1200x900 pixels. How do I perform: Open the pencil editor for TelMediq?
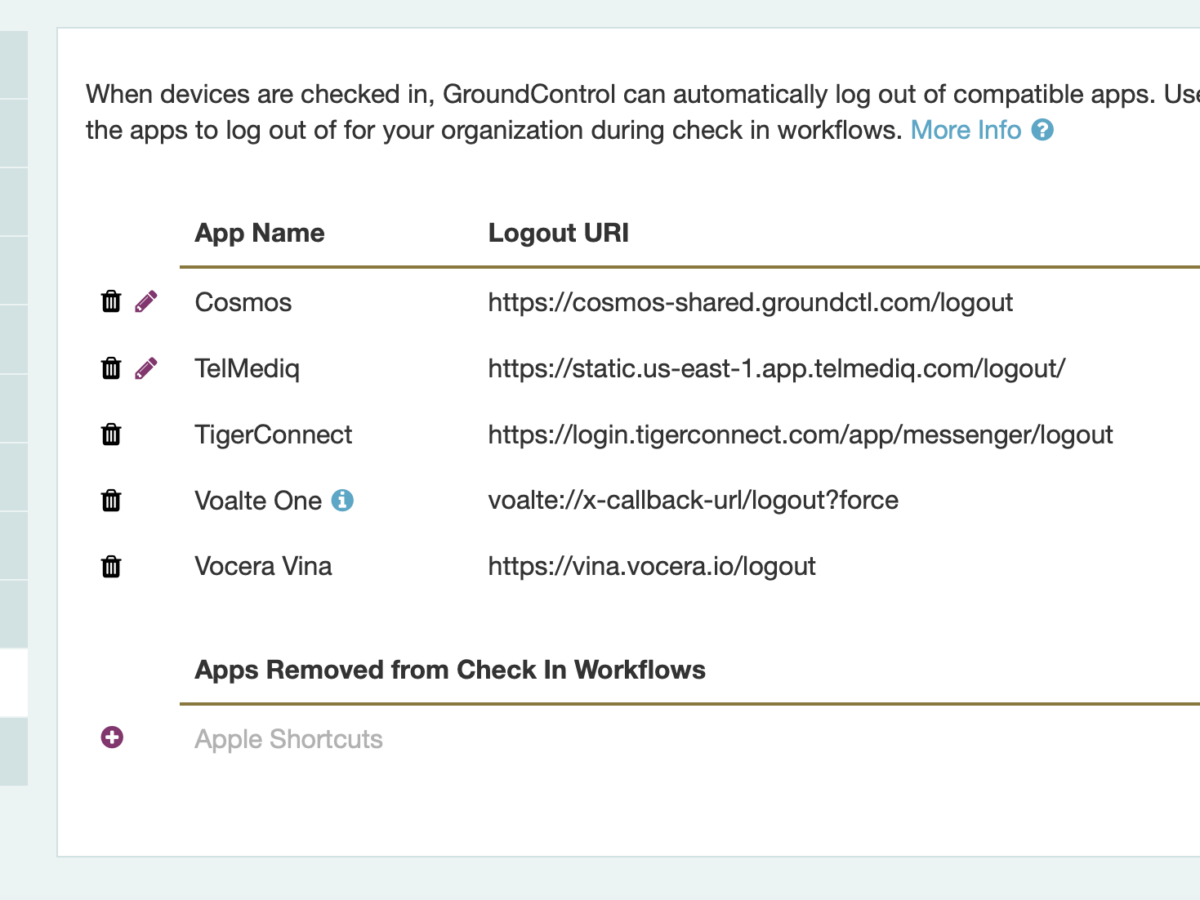[146, 369]
